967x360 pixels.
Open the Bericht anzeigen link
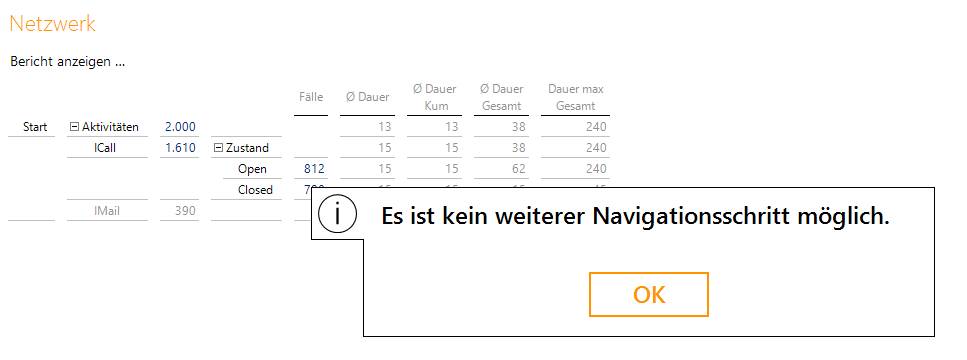click(68, 62)
